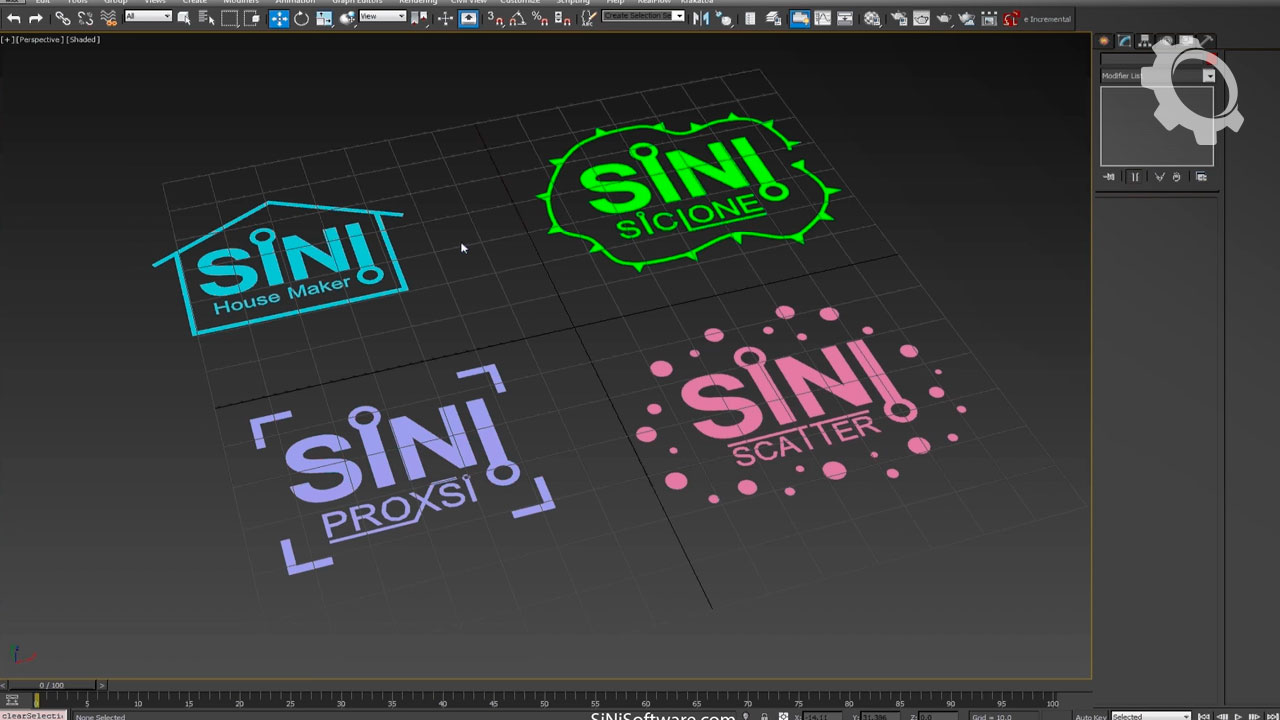This screenshot has height=720, width=1280.
Task: Choose the Bind to Space Warp tool
Action: coord(109,19)
